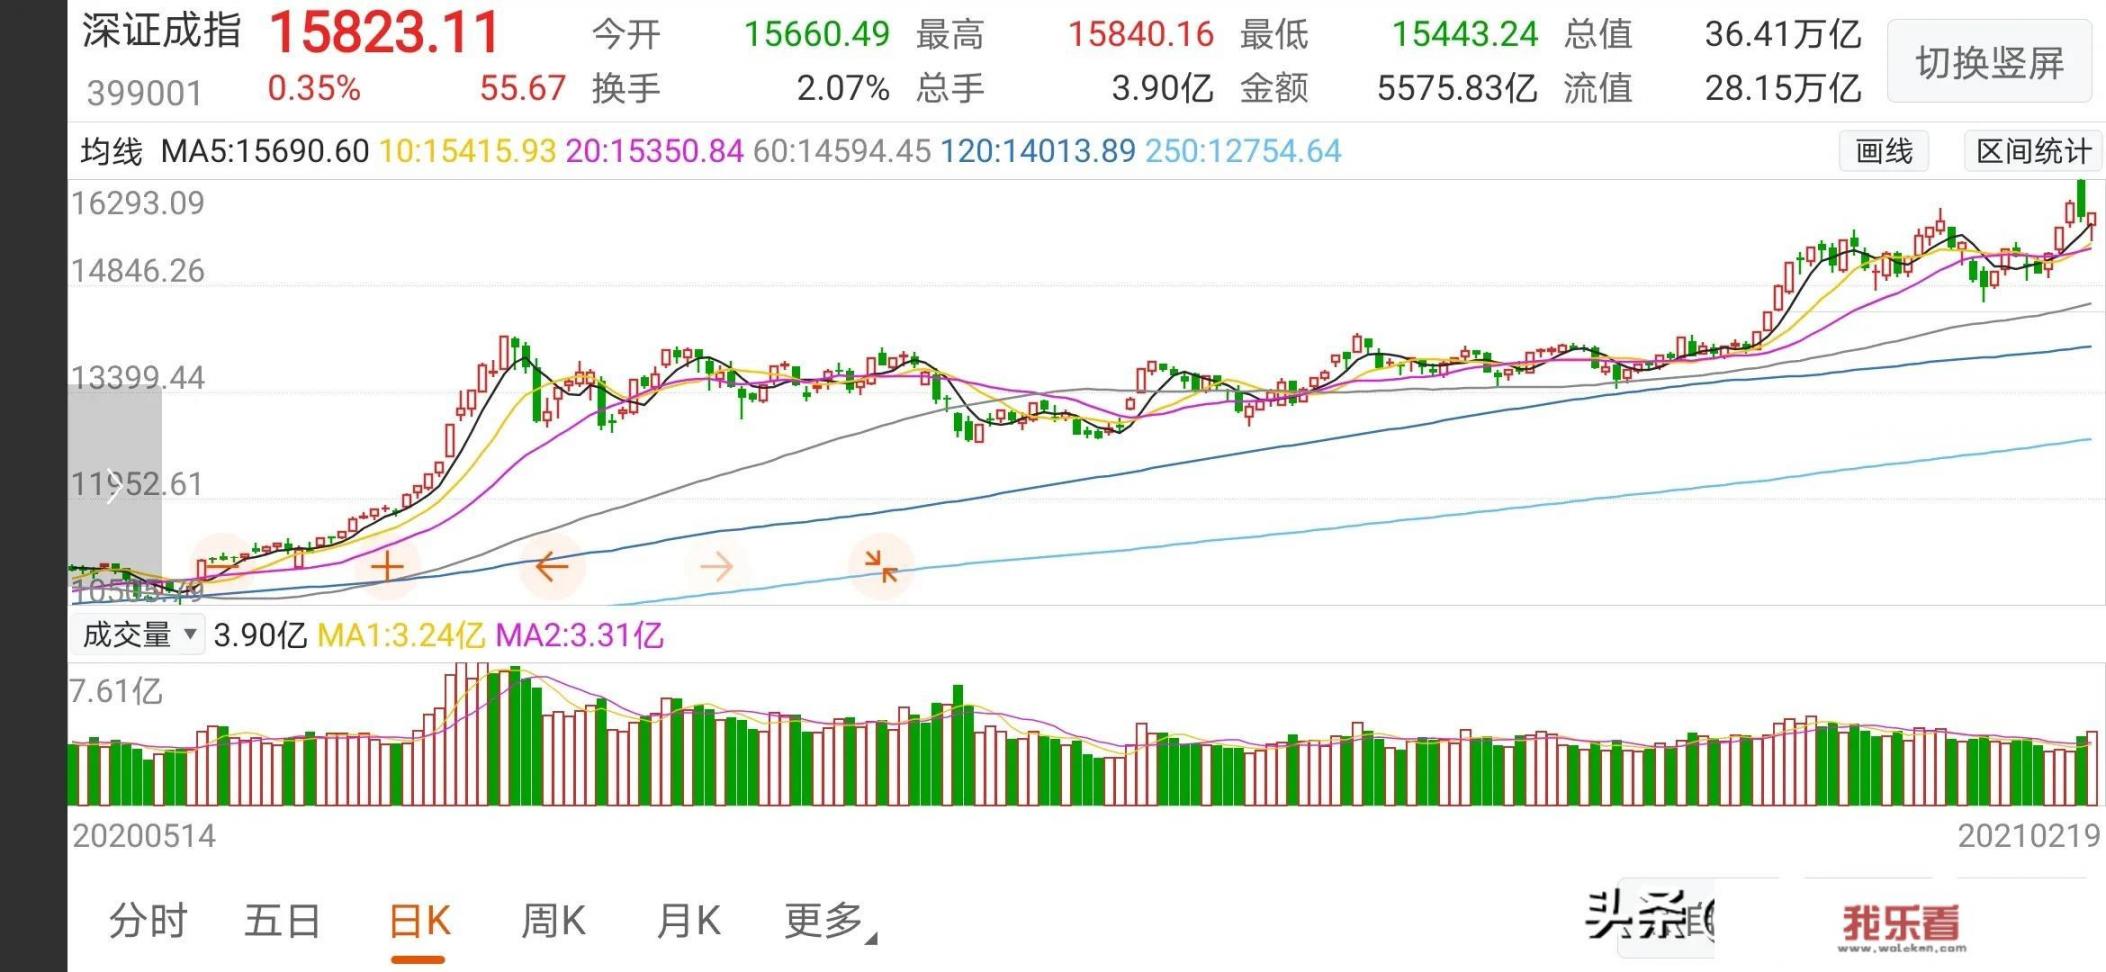Image resolution: width=2106 pixels, height=972 pixels.
Task: Open the 成交量 indicator dropdown
Action: coord(137,635)
